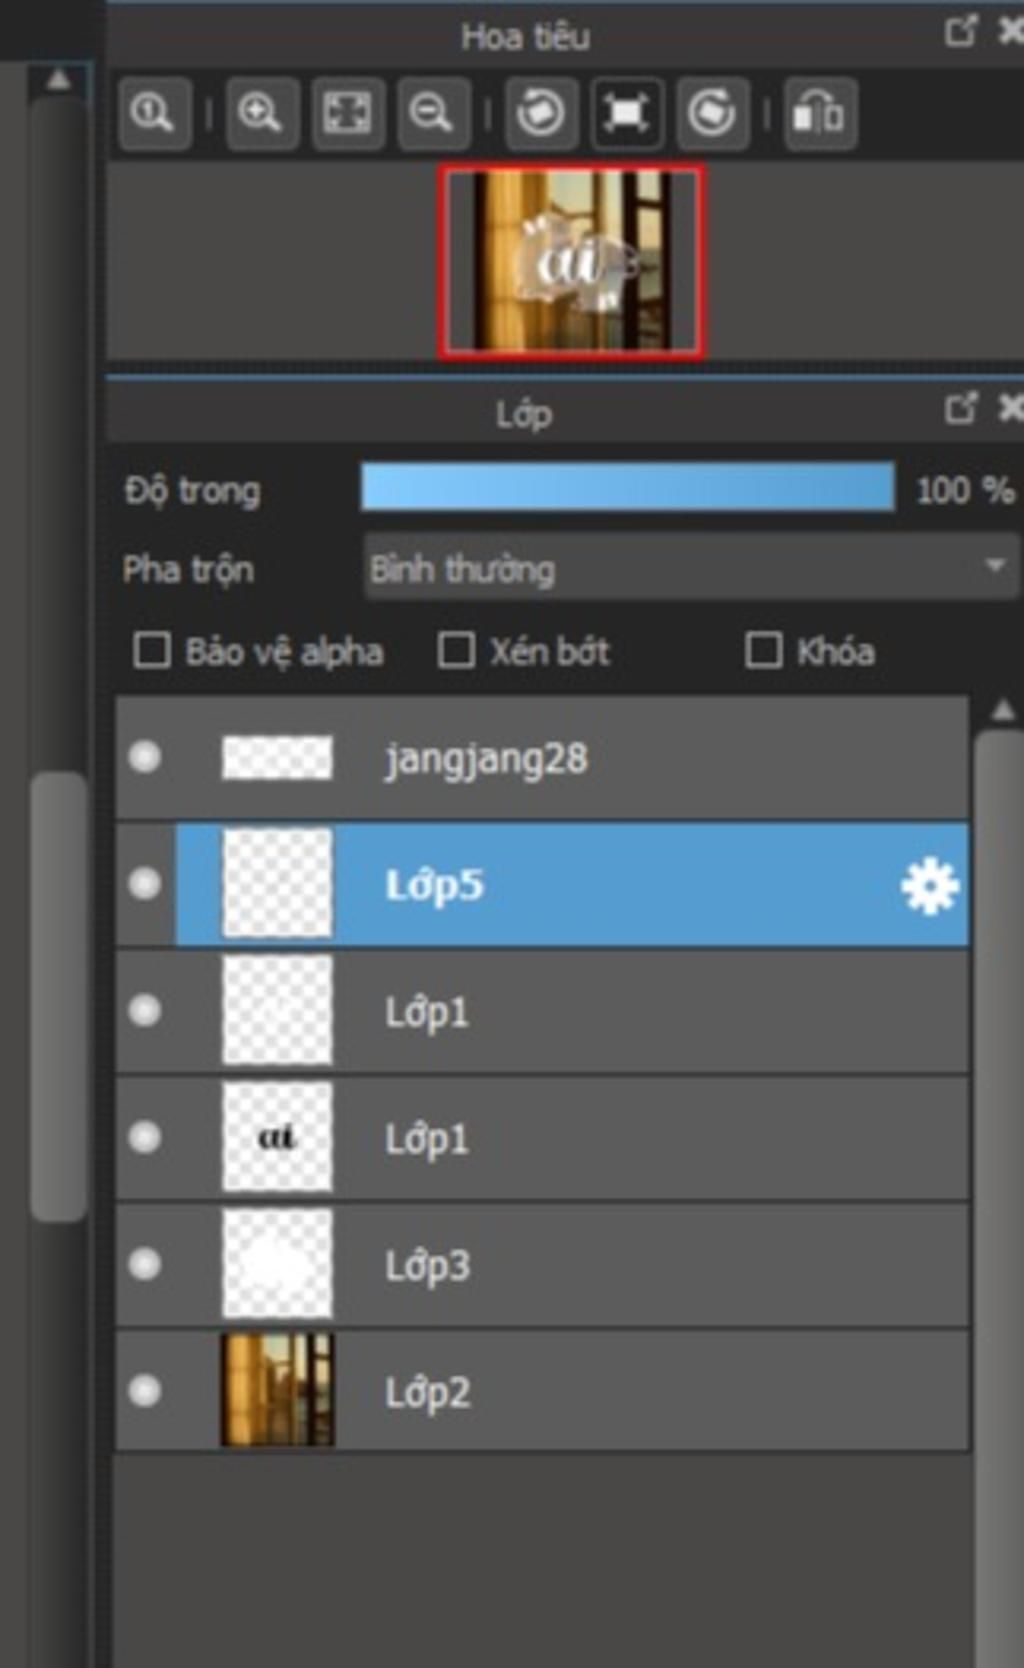The width and height of the screenshot is (1024, 1668).
Task: Enable the Bảo vệ alpha checkbox
Action: [152, 651]
